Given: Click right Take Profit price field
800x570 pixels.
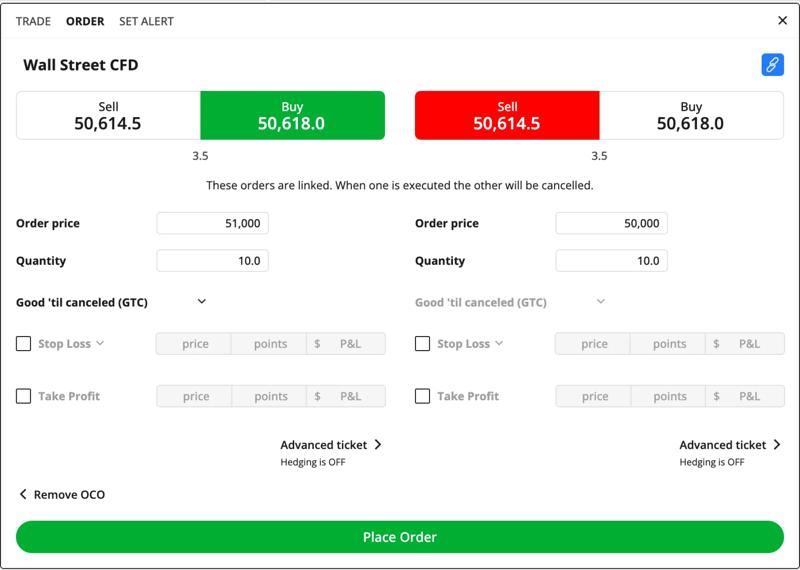Looking at the screenshot, I should pyautogui.click(x=593, y=396).
